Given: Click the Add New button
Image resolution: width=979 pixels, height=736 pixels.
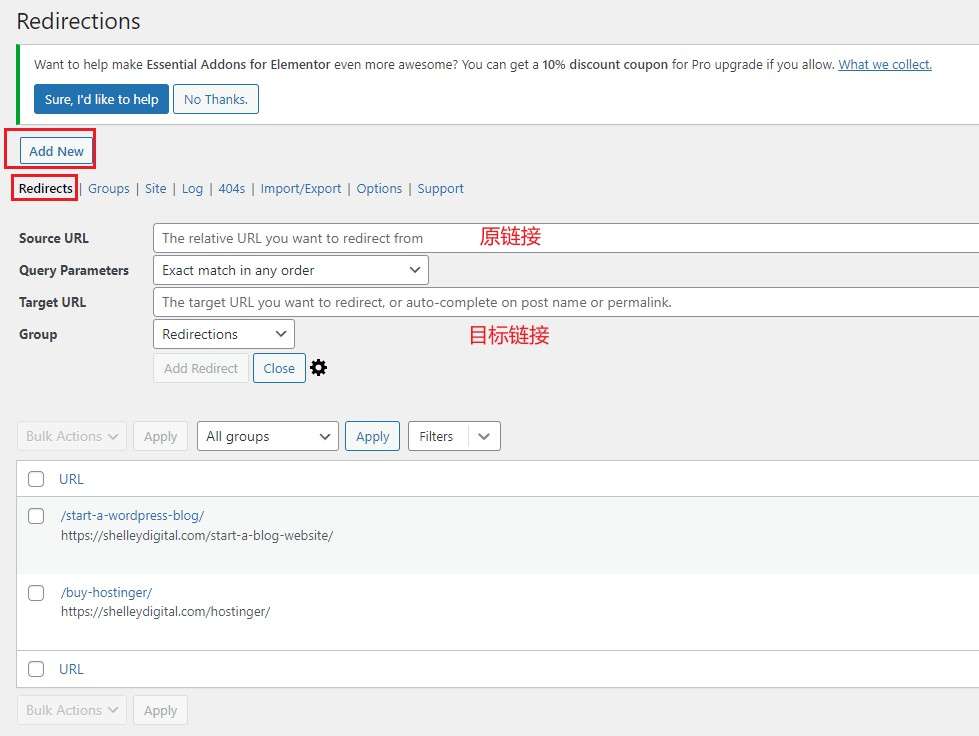Looking at the screenshot, I should point(57,151).
